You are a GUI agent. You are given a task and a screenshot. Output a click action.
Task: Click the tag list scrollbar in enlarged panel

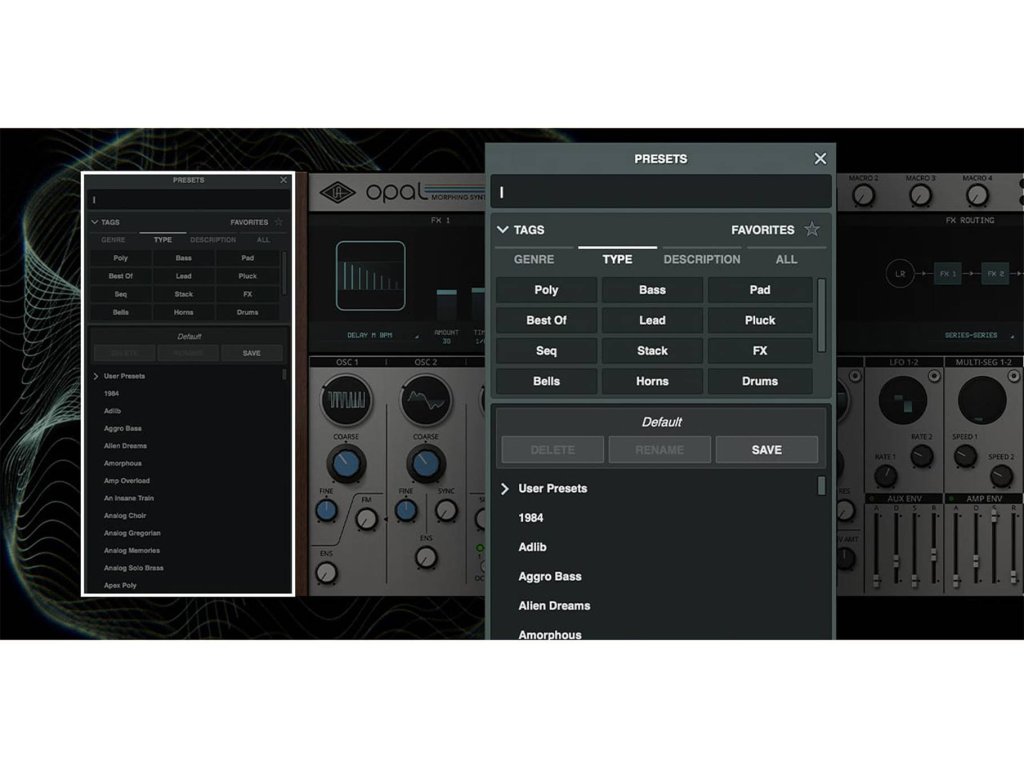click(x=822, y=315)
